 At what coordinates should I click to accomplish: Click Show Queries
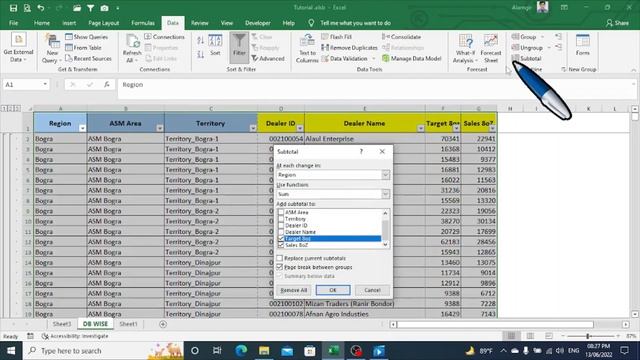pyautogui.click(x=87, y=37)
